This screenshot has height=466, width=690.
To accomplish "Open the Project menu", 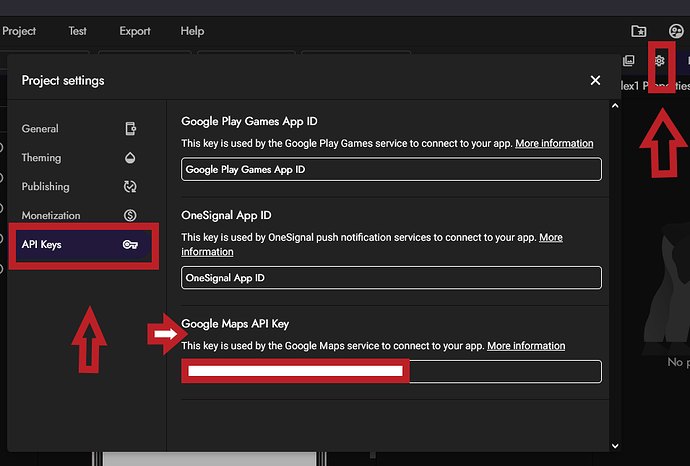I will pyautogui.click(x=19, y=31).
